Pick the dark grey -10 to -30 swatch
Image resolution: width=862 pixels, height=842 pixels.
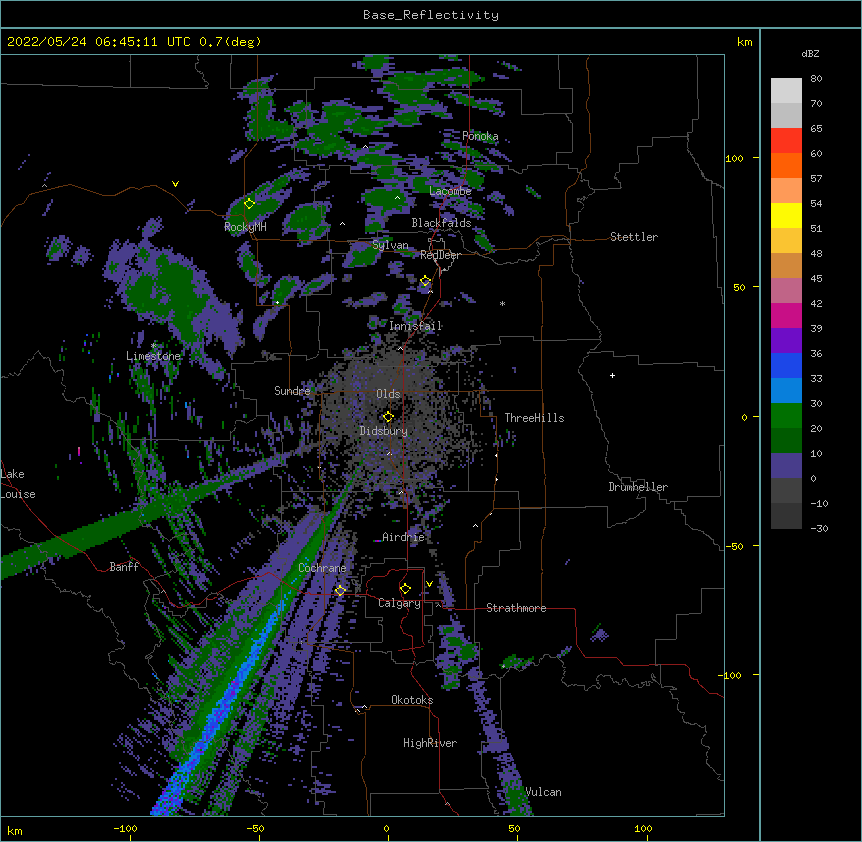786,516
